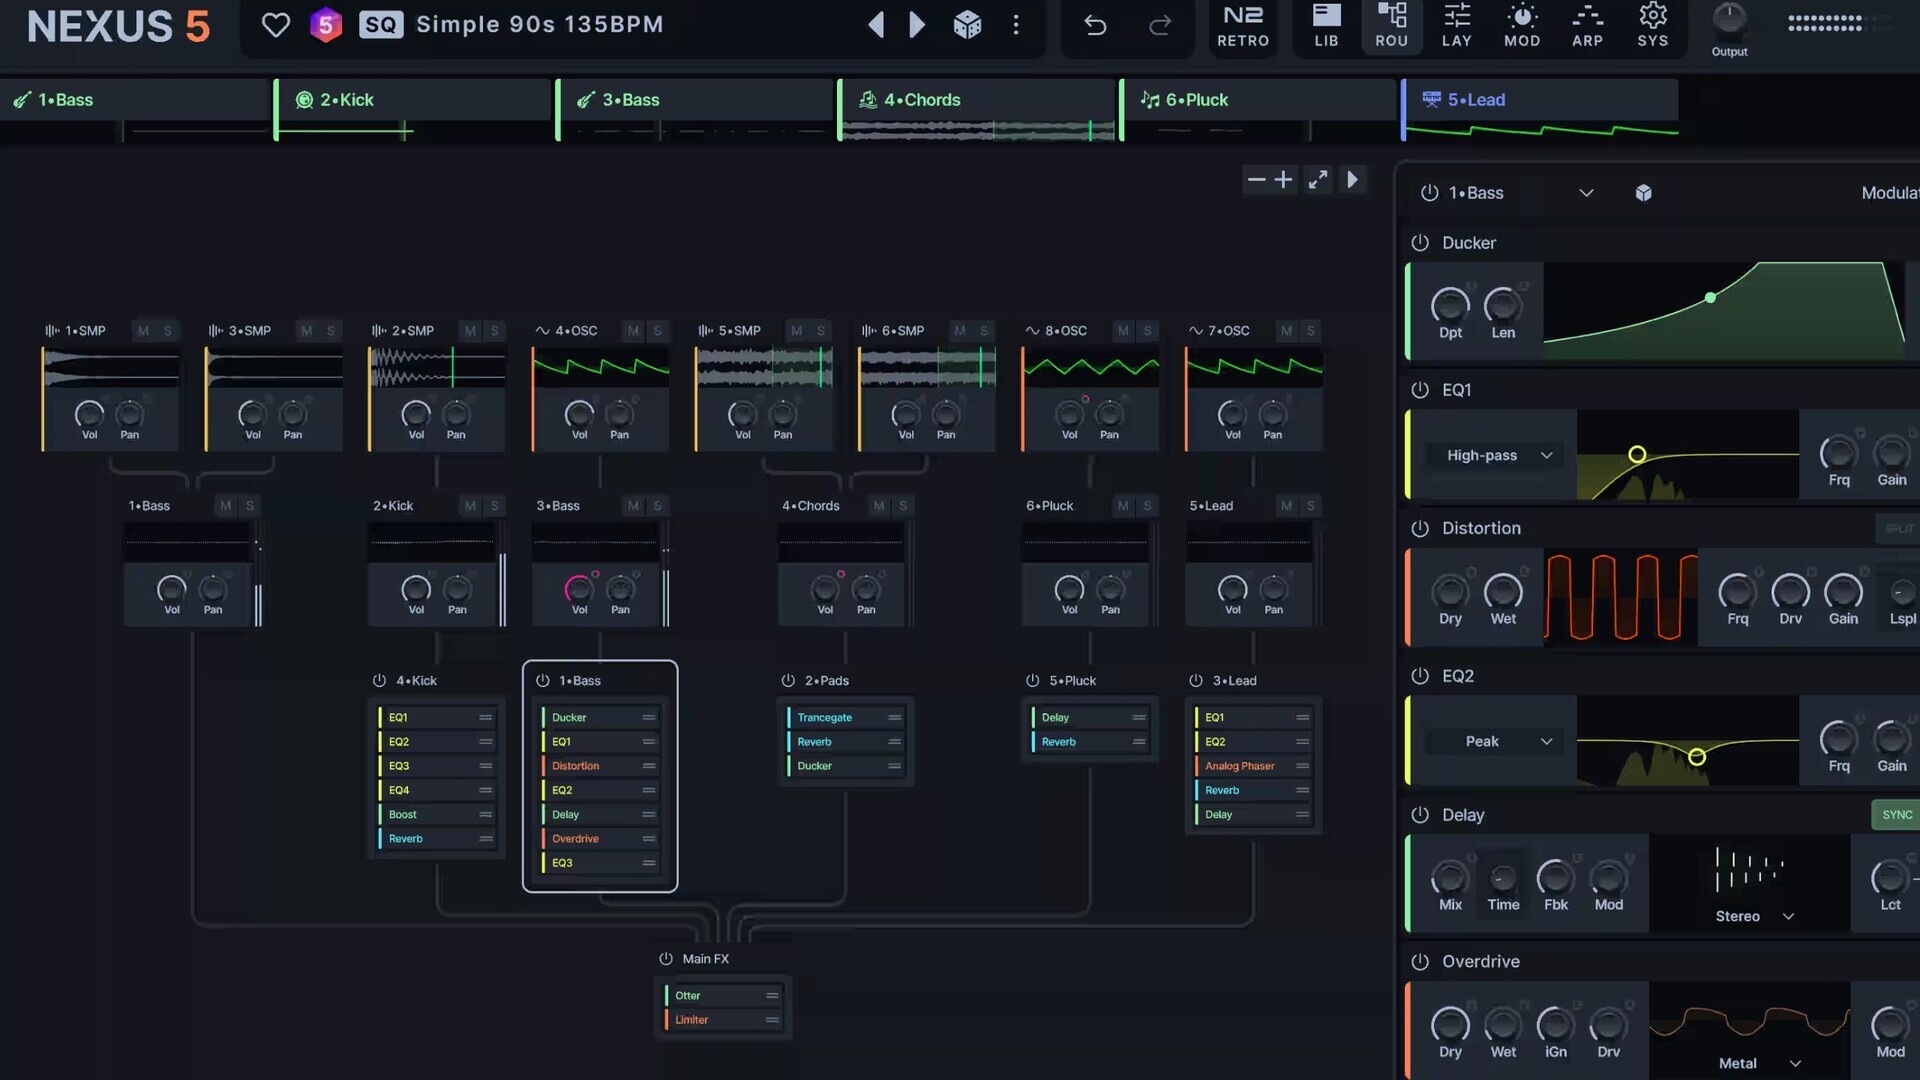Toggle power of the Delay effect panel
The image size is (1920, 1080).
pyautogui.click(x=1420, y=815)
